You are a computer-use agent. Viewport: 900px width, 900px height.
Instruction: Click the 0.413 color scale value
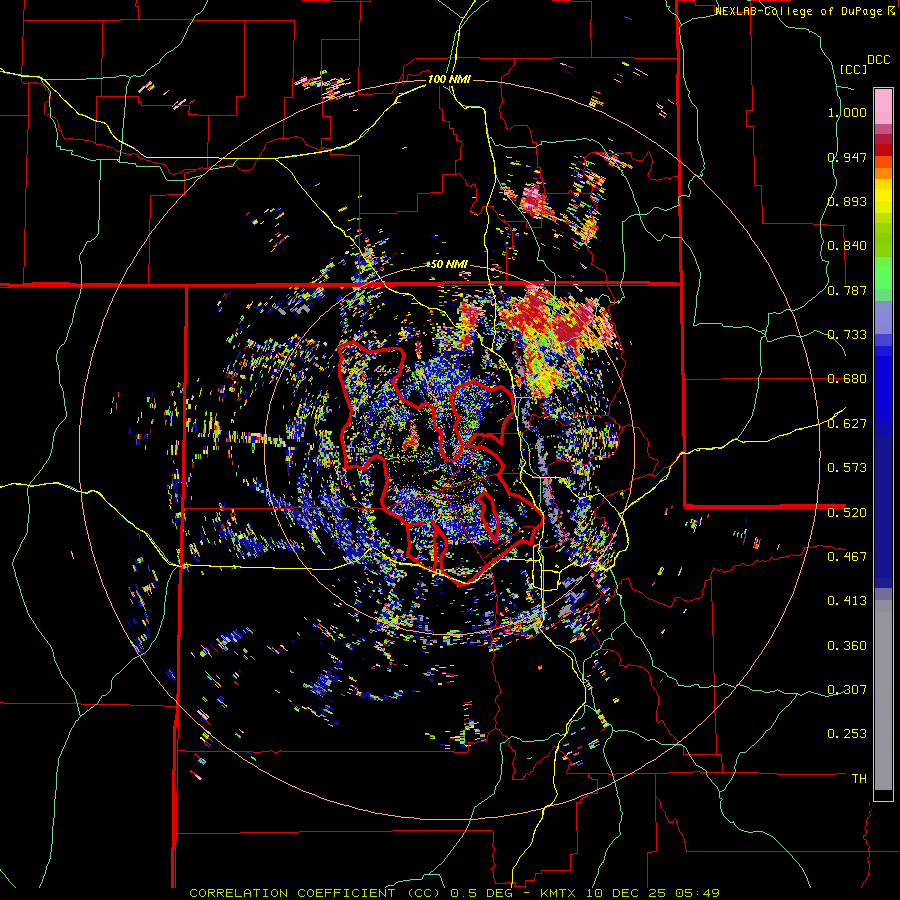[x=847, y=601]
